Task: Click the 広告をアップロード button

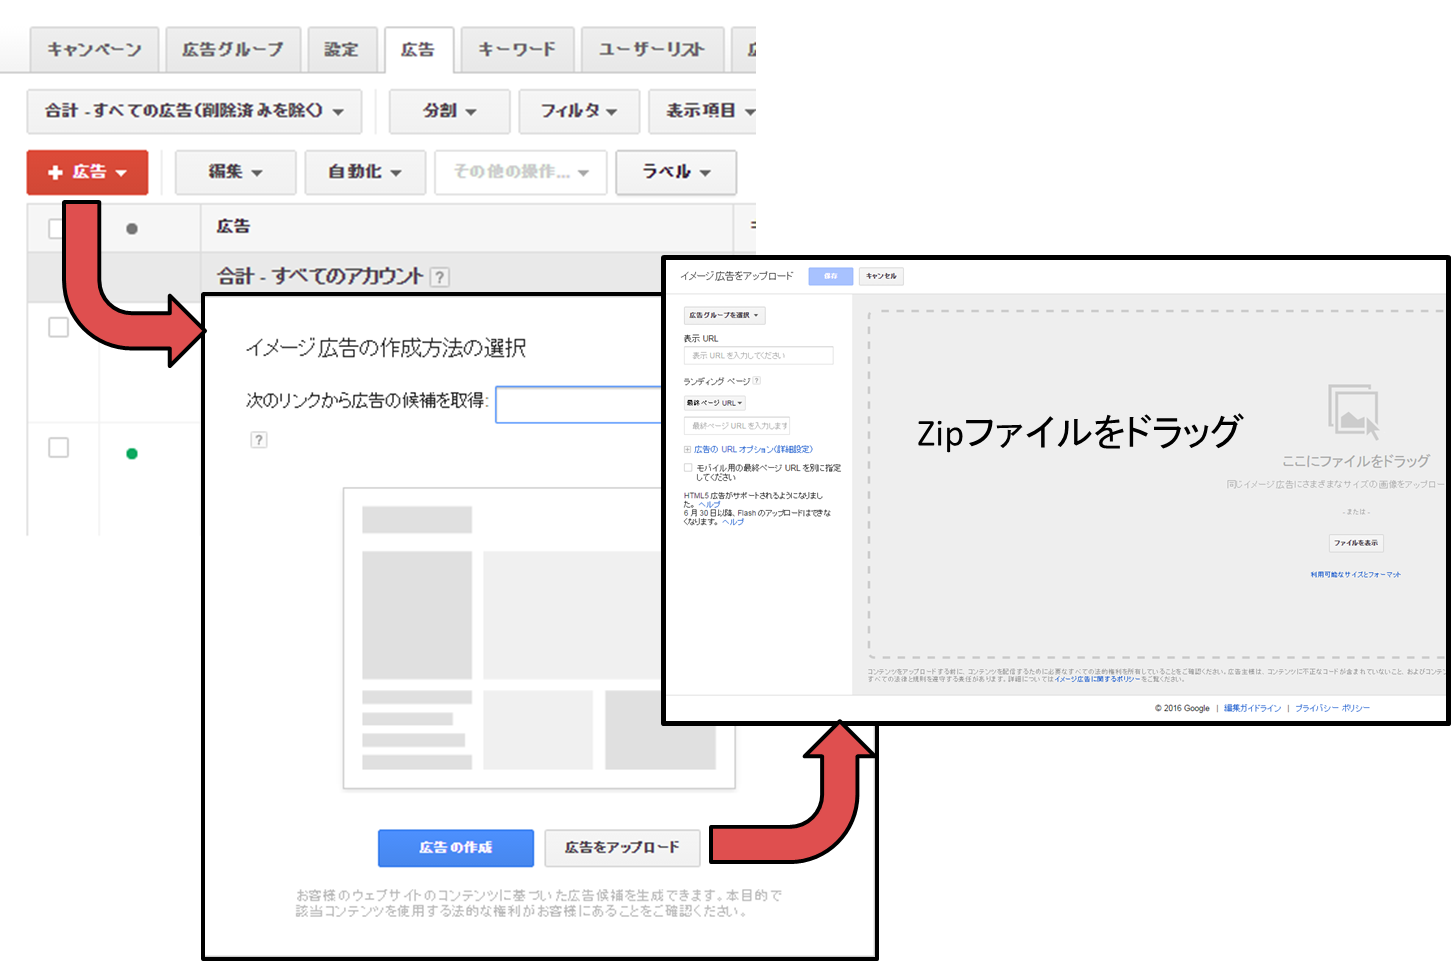Action: [622, 848]
